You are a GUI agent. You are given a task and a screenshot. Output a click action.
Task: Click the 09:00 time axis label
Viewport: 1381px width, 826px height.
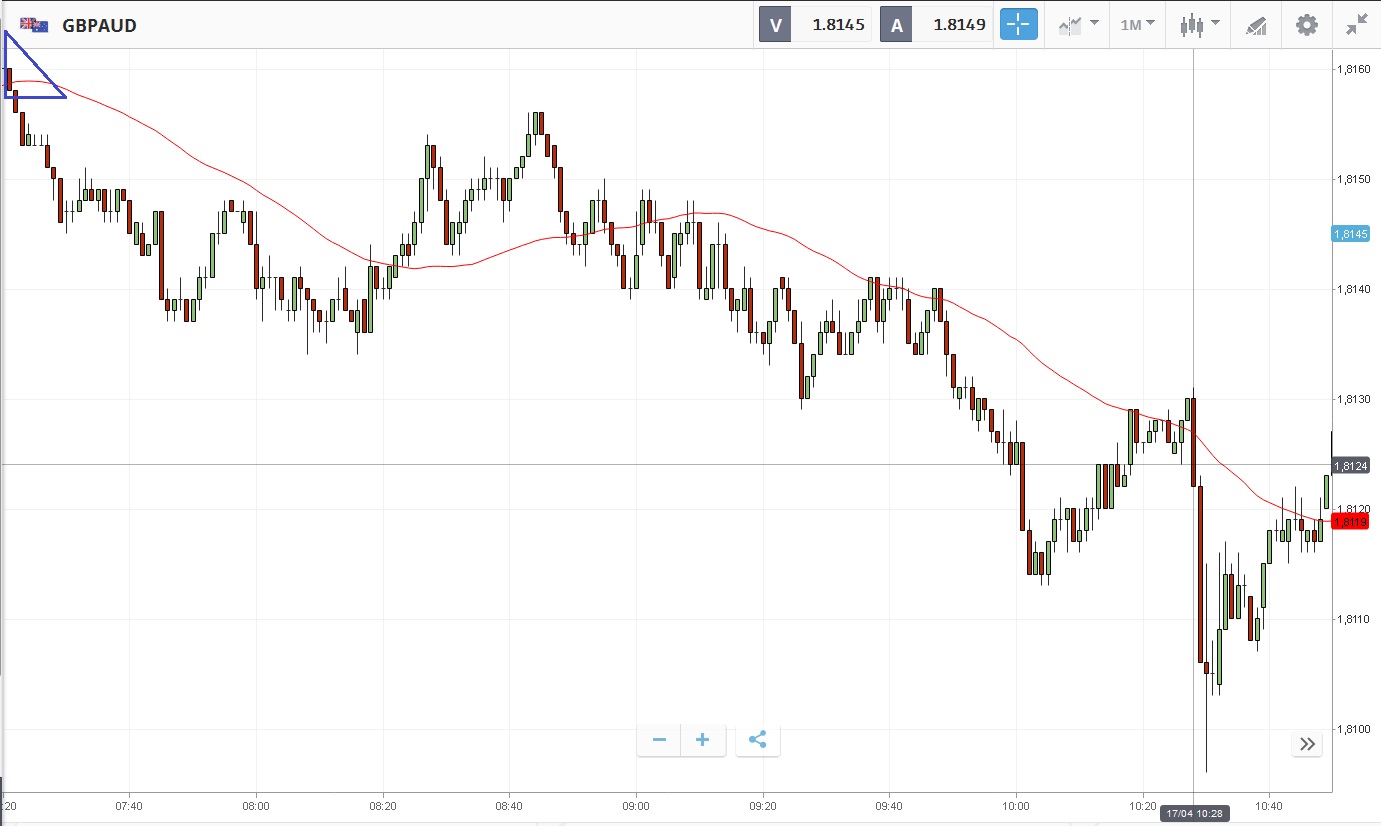636,806
